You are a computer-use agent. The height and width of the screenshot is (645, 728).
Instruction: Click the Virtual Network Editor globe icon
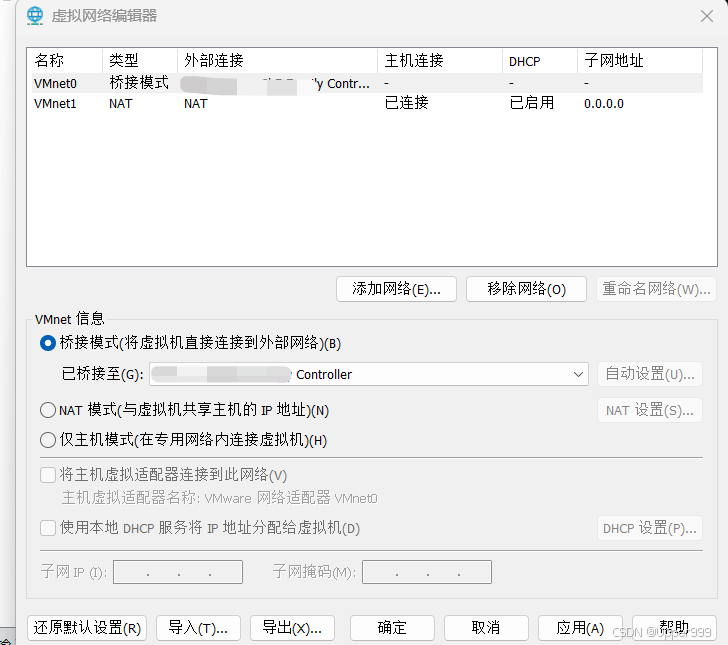tap(35, 16)
